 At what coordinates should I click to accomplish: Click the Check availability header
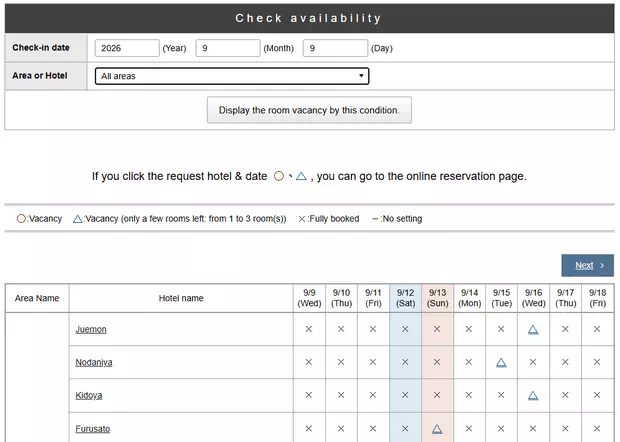(x=308, y=18)
